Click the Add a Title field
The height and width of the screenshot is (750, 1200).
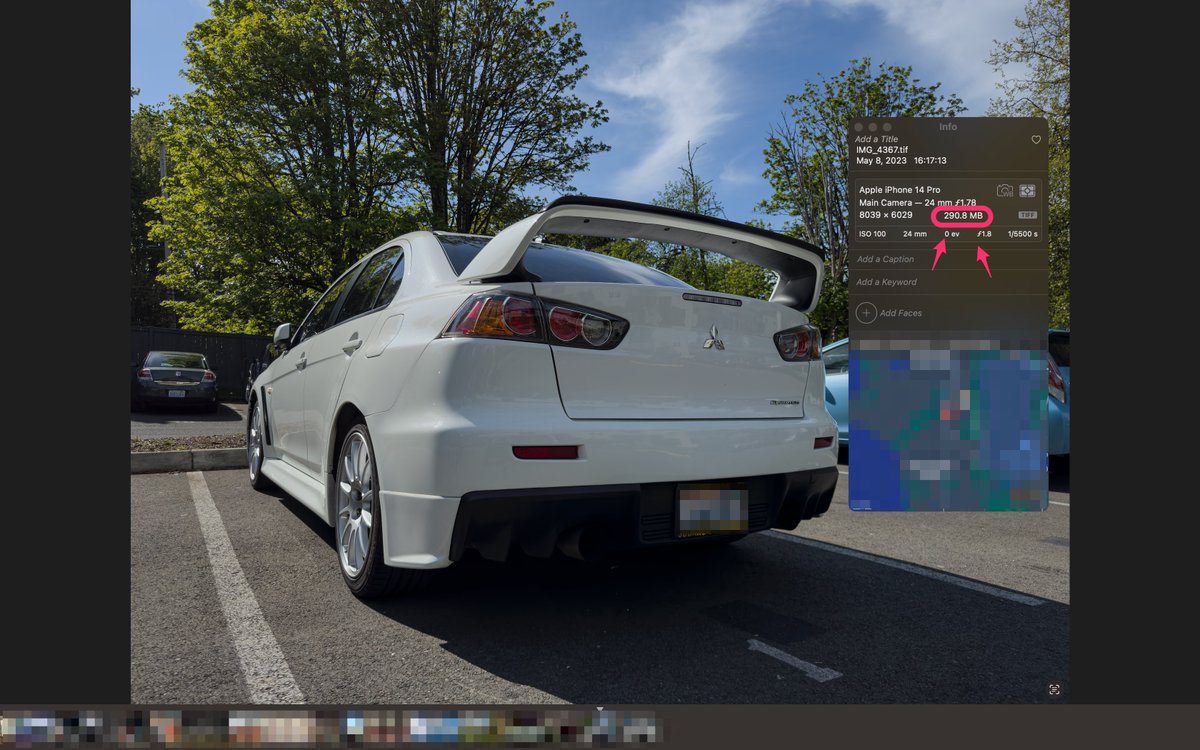[876, 139]
